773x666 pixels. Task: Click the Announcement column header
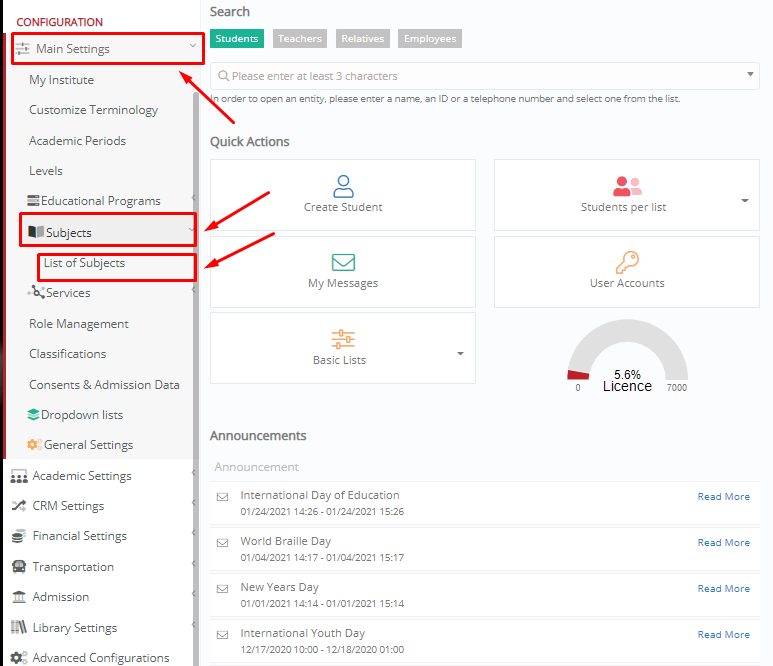click(x=257, y=467)
